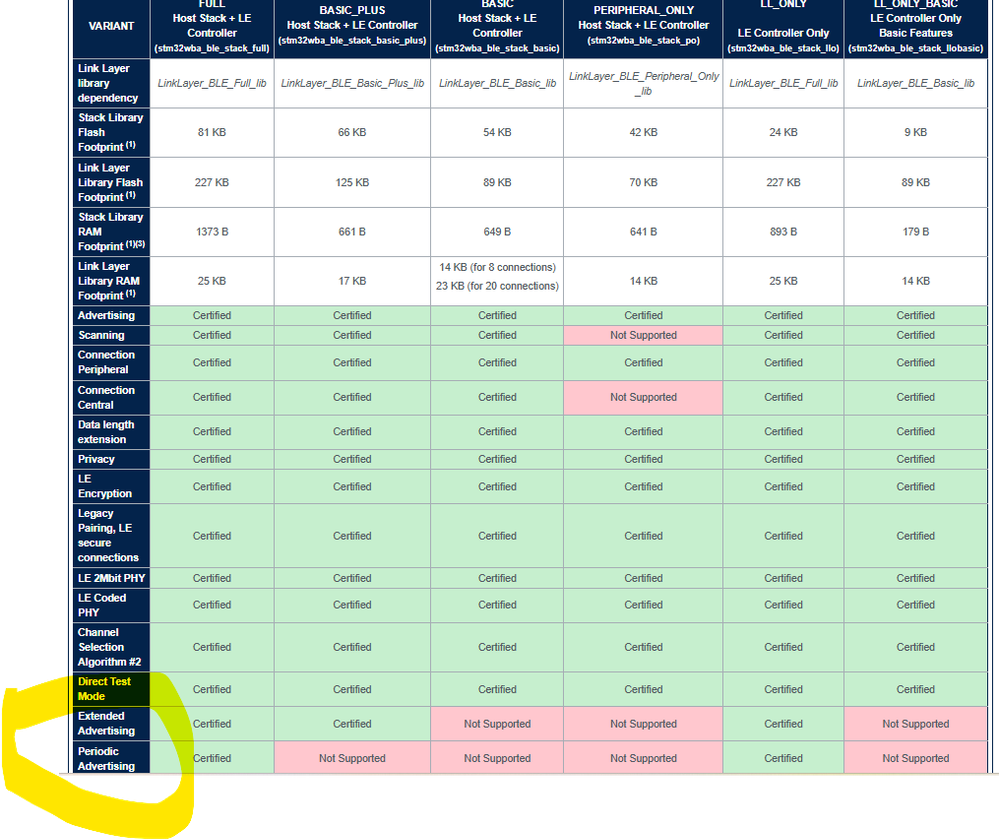Click the '661 B' RAM footprint value

click(x=352, y=232)
